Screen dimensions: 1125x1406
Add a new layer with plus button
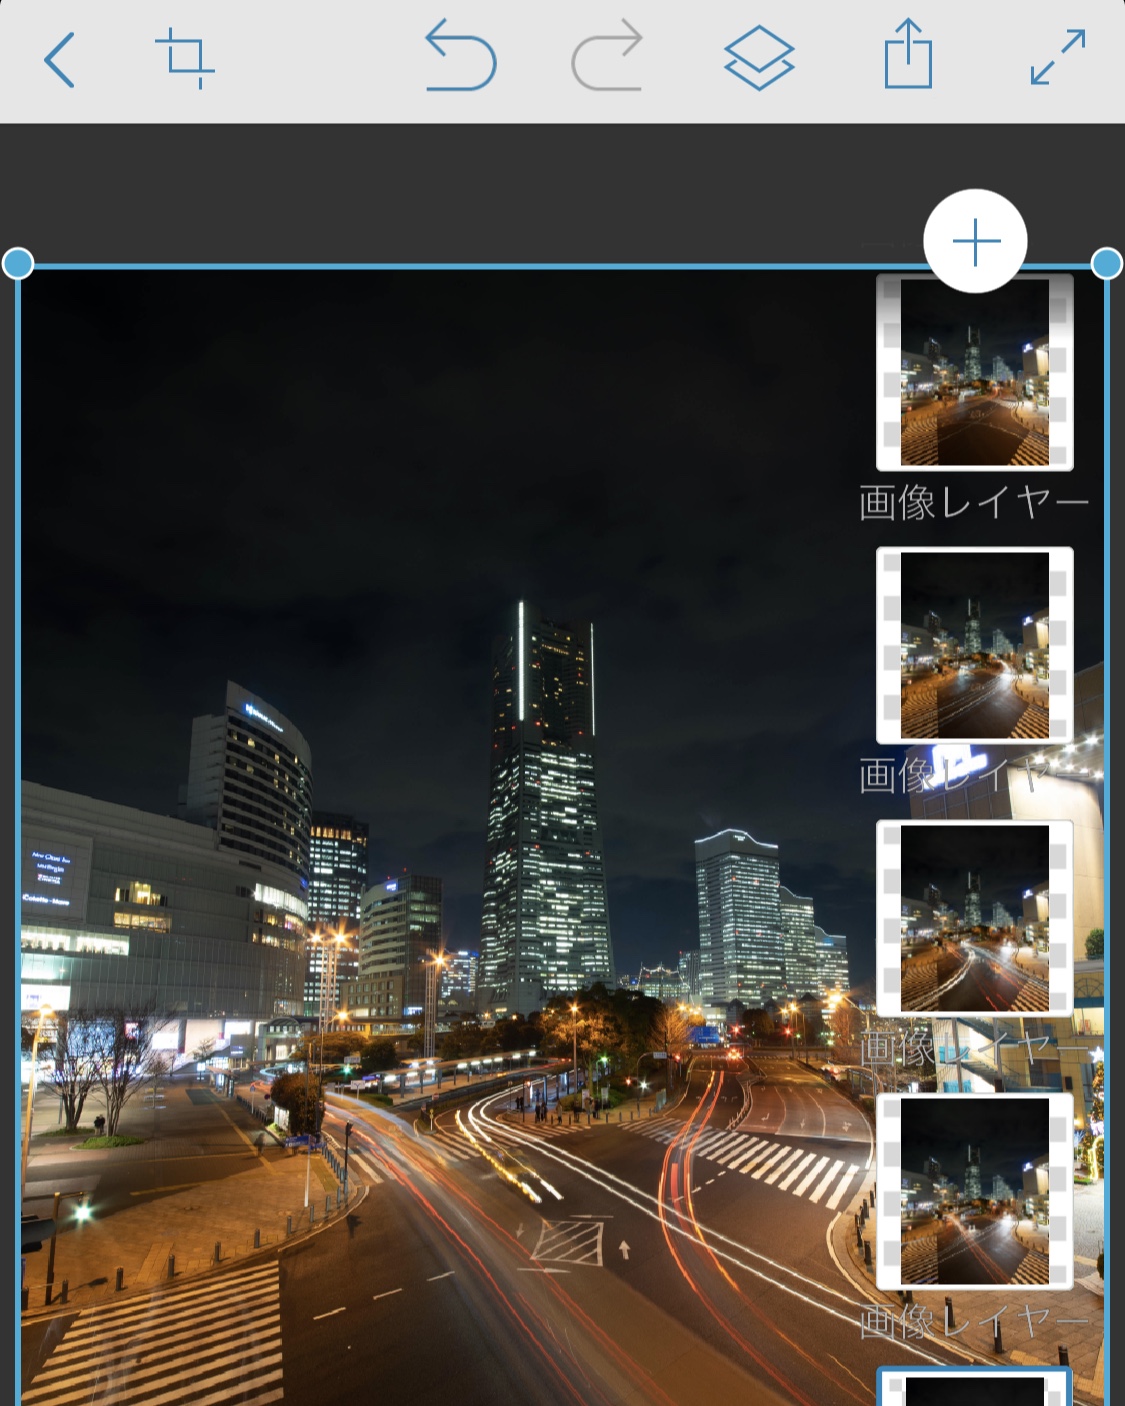coord(975,241)
